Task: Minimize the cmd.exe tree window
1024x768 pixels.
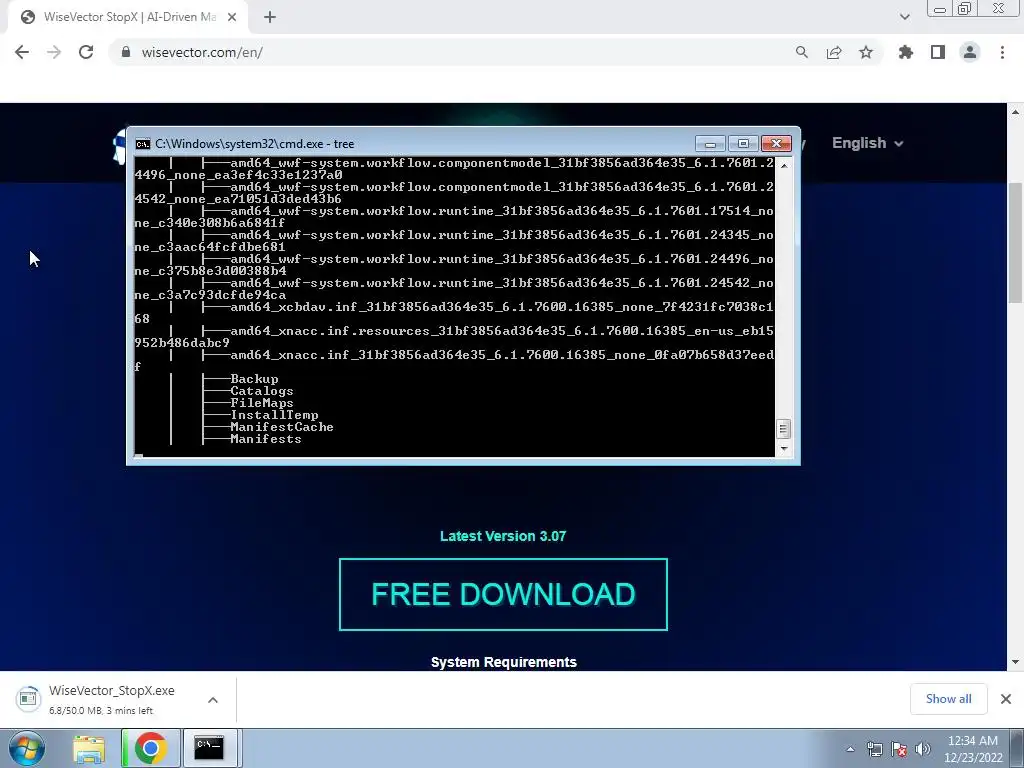Action: [x=711, y=144]
